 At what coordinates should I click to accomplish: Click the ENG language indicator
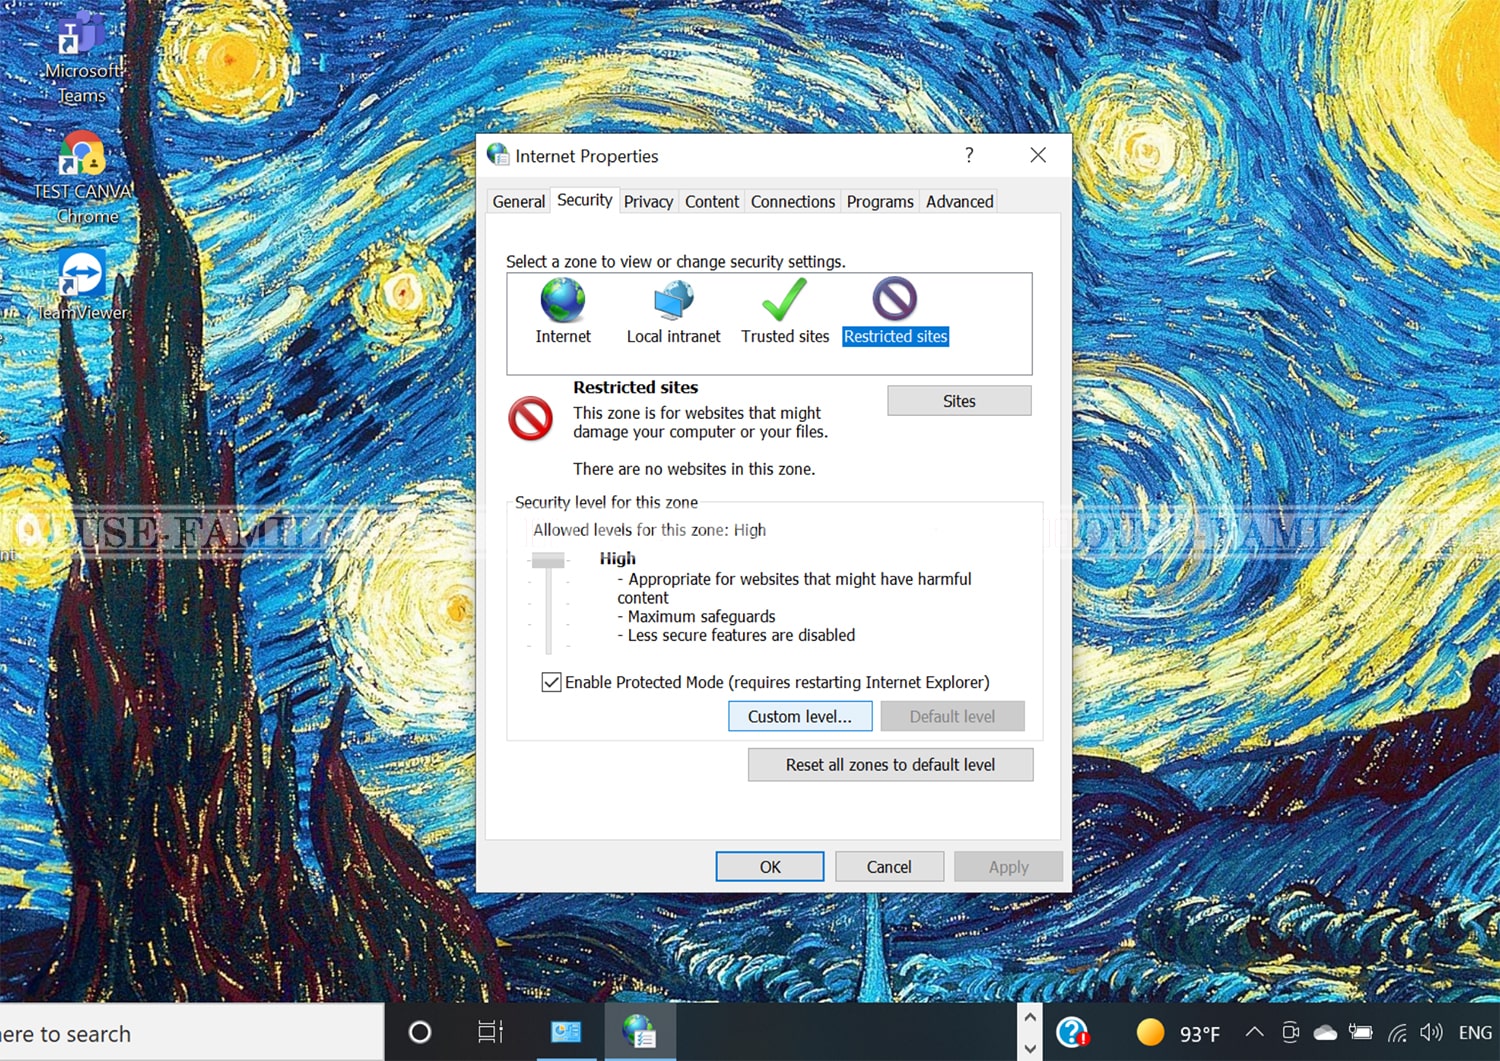(x=1475, y=1033)
